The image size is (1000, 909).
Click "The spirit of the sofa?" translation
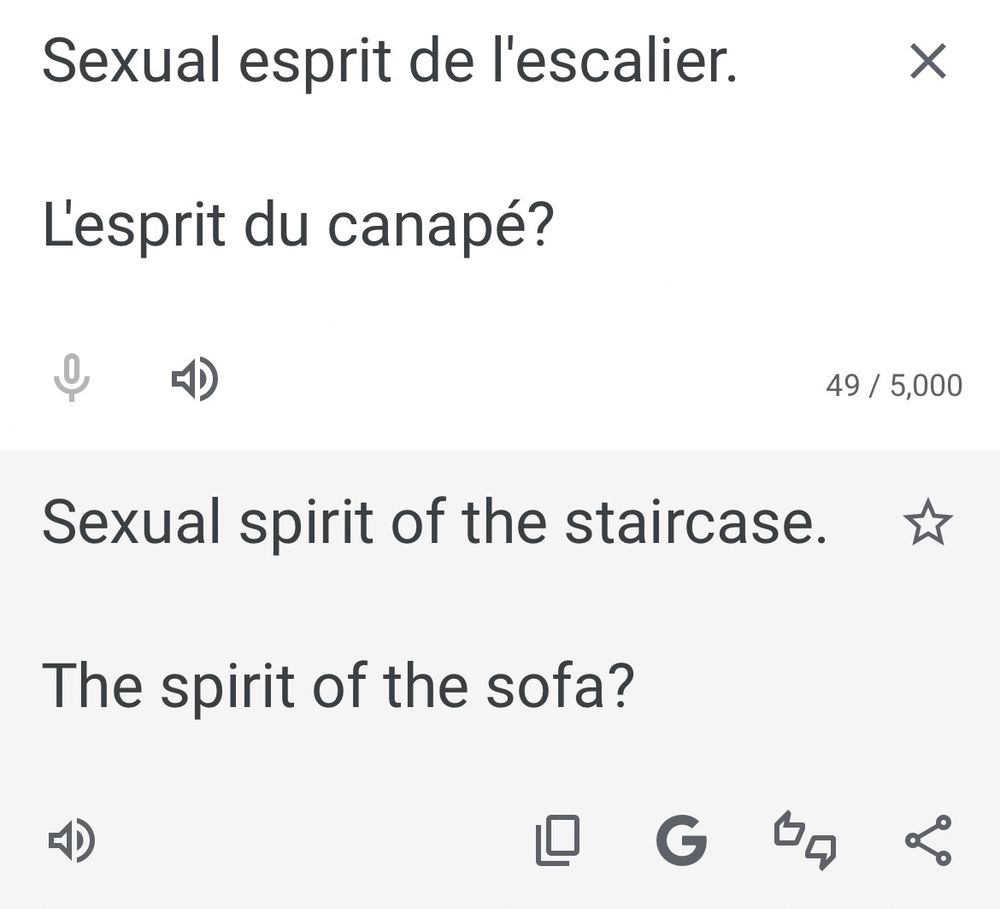339,685
